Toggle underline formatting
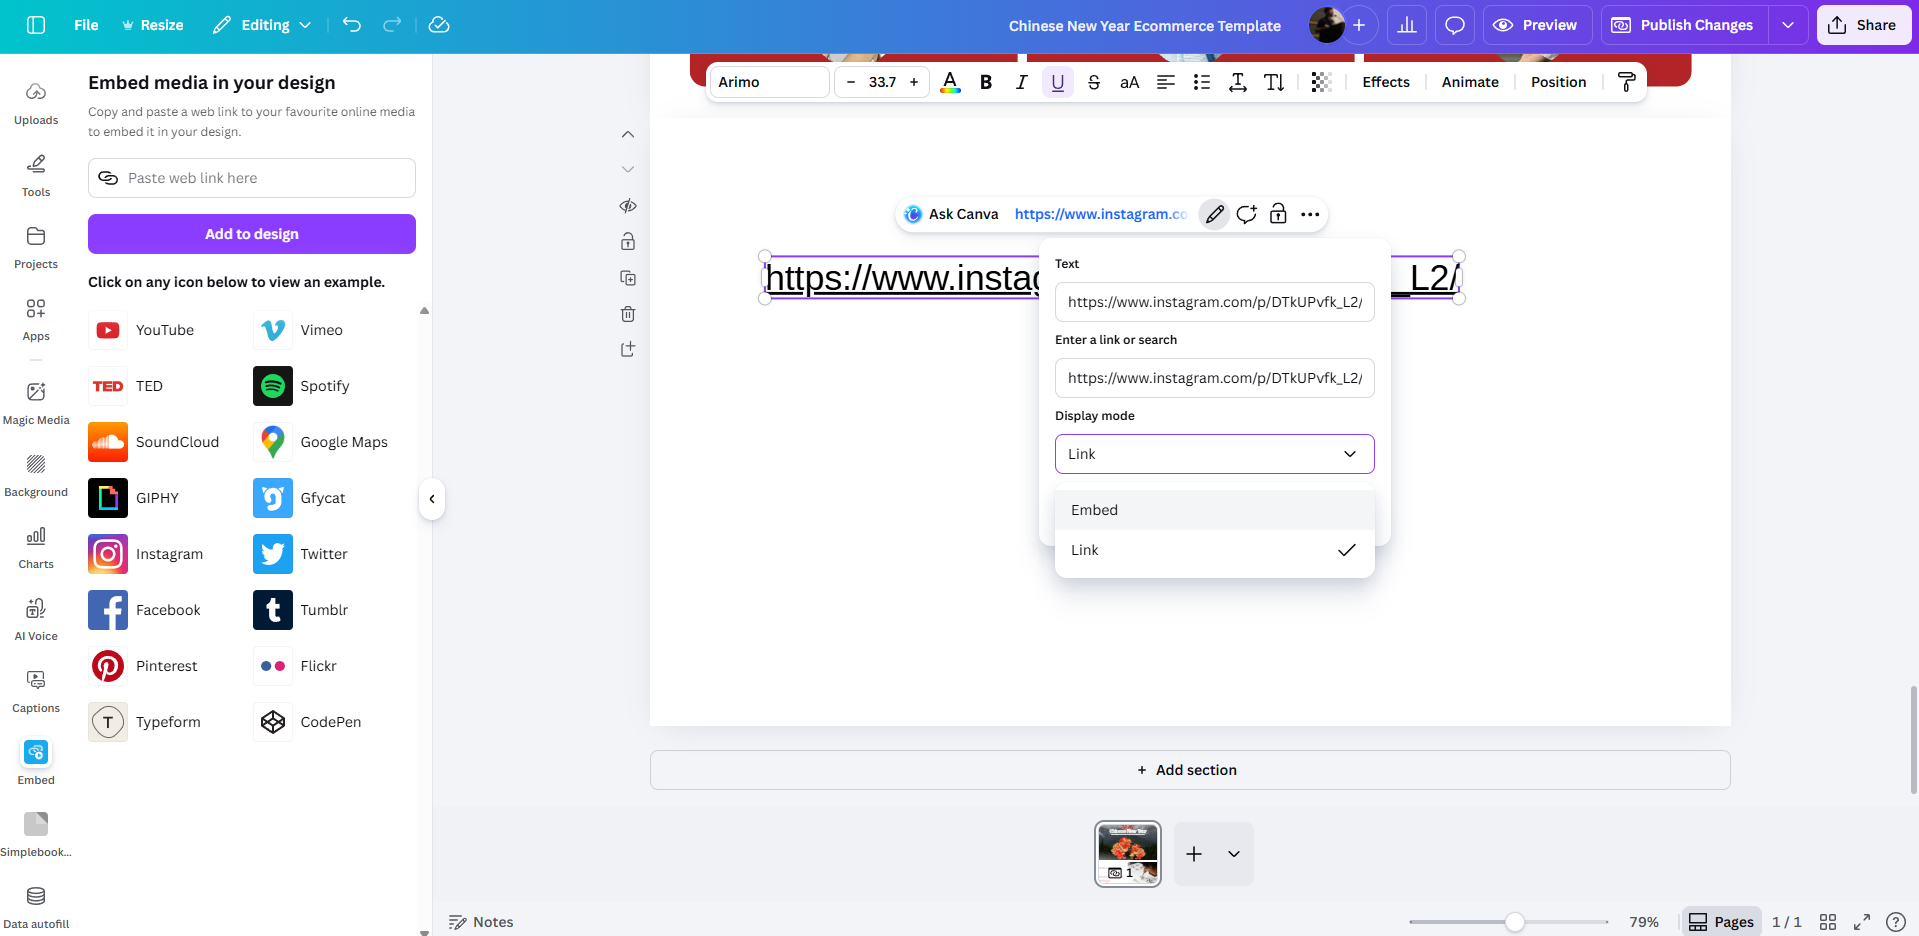 pyautogui.click(x=1057, y=82)
